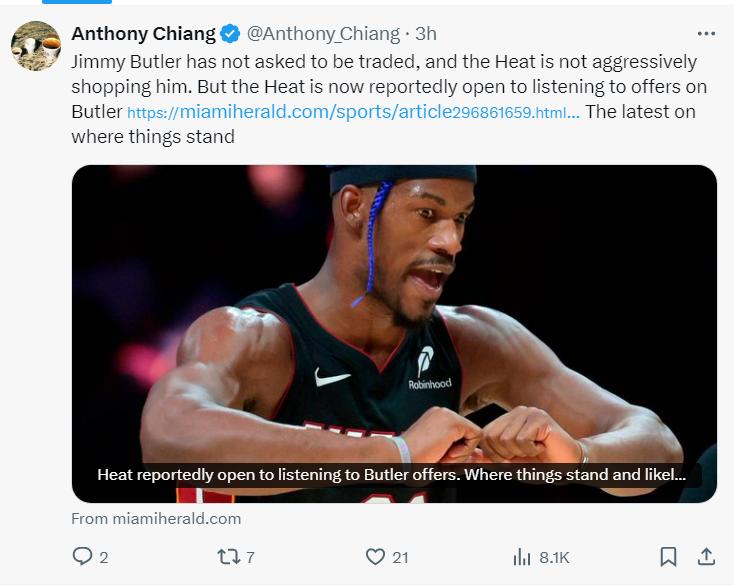Open the @Anthony_Chiang handle link
Image resolution: width=734 pixels, height=587 pixels.
(323, 34)
